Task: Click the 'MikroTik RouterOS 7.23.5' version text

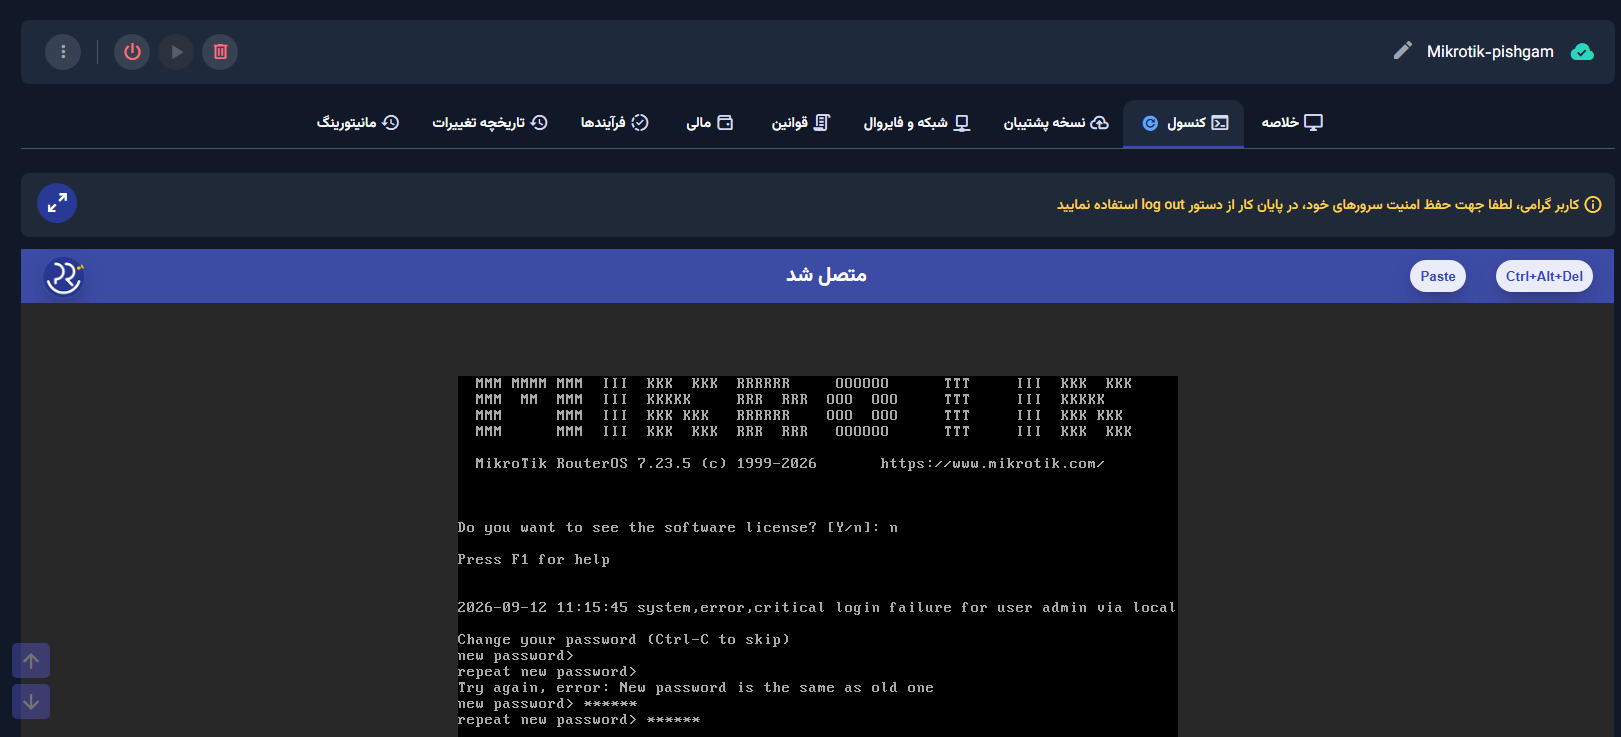Action: click(583, 464)
